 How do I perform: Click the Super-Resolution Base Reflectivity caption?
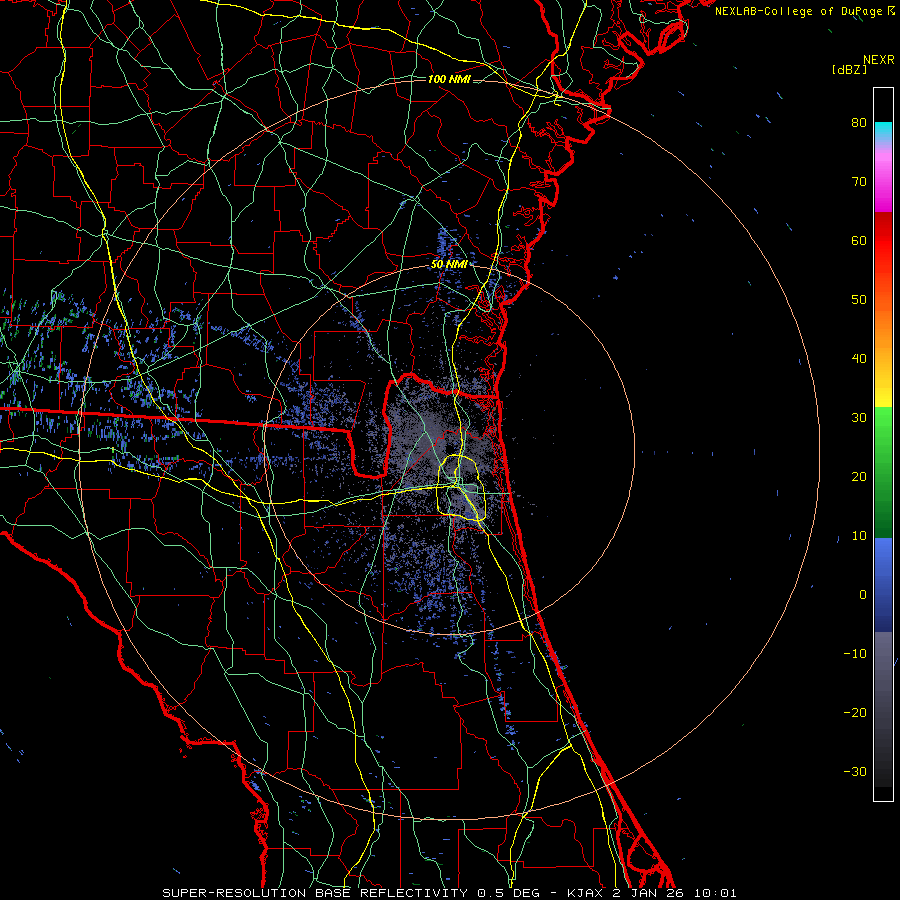click(449, 893)
